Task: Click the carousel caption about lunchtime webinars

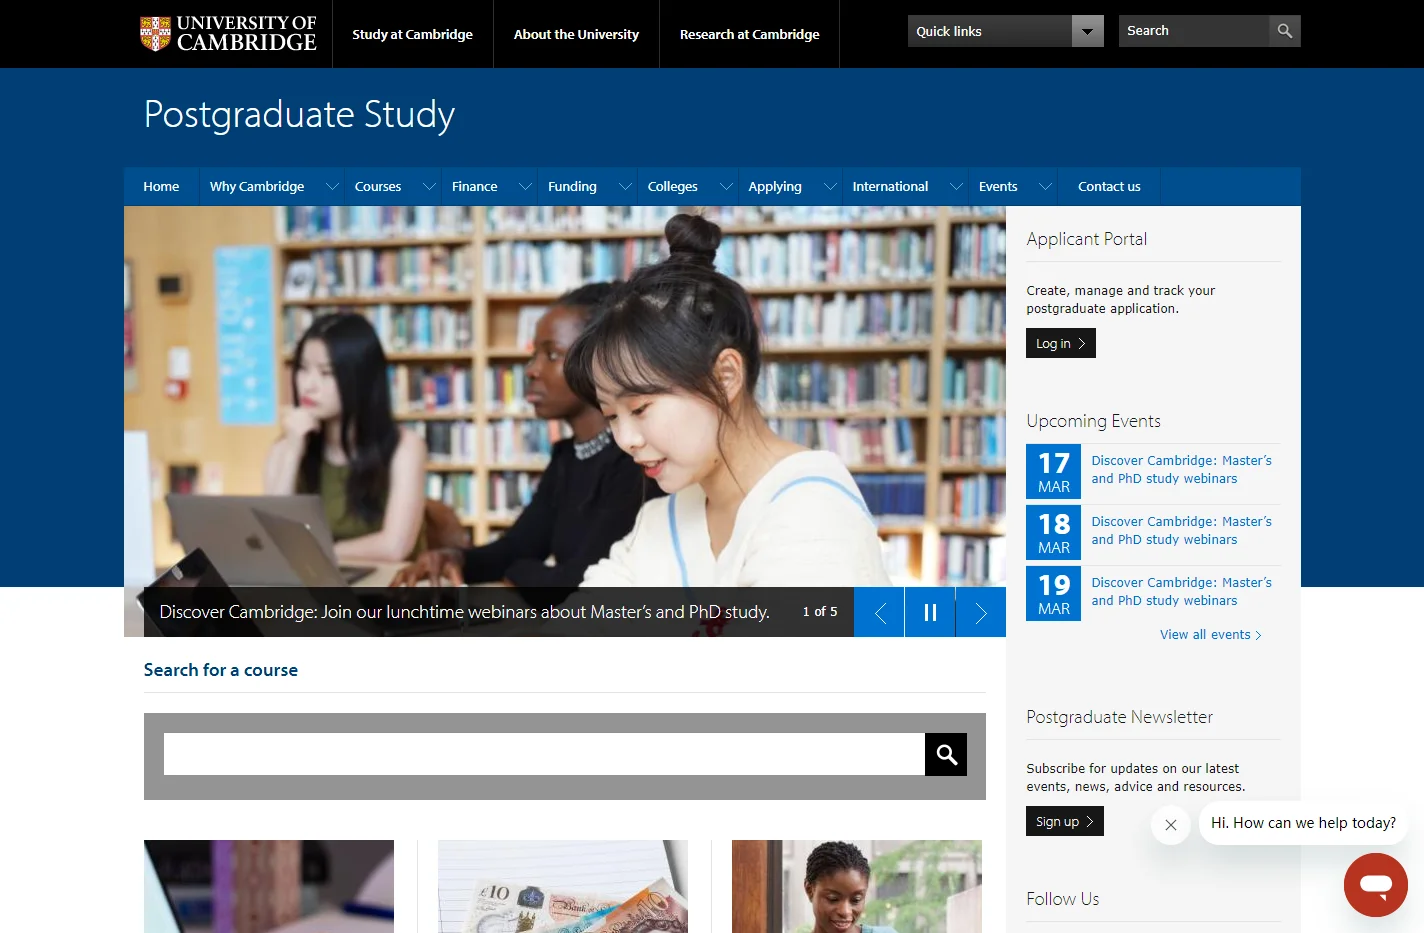Action: [465, 612]
